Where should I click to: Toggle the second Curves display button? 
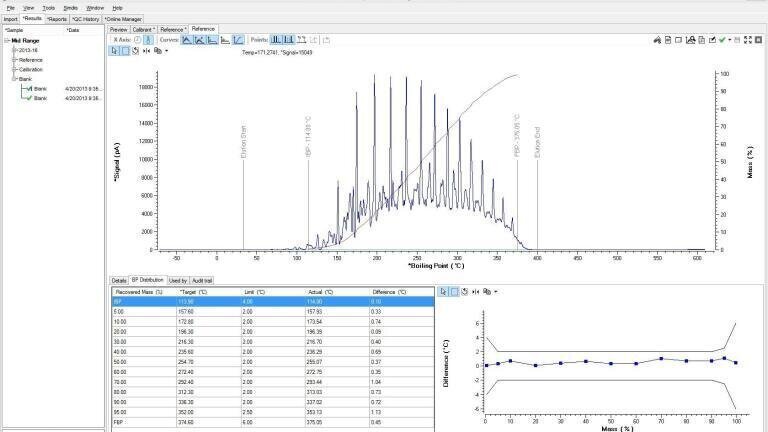tap(199, 40)
